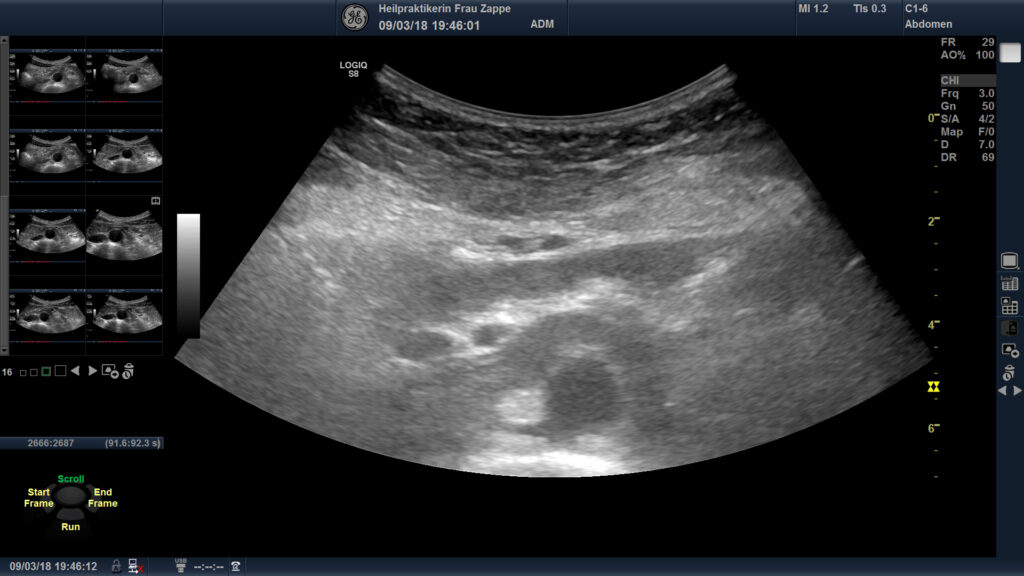Click the monitor display icon in right sidebar

(1009, 261)
